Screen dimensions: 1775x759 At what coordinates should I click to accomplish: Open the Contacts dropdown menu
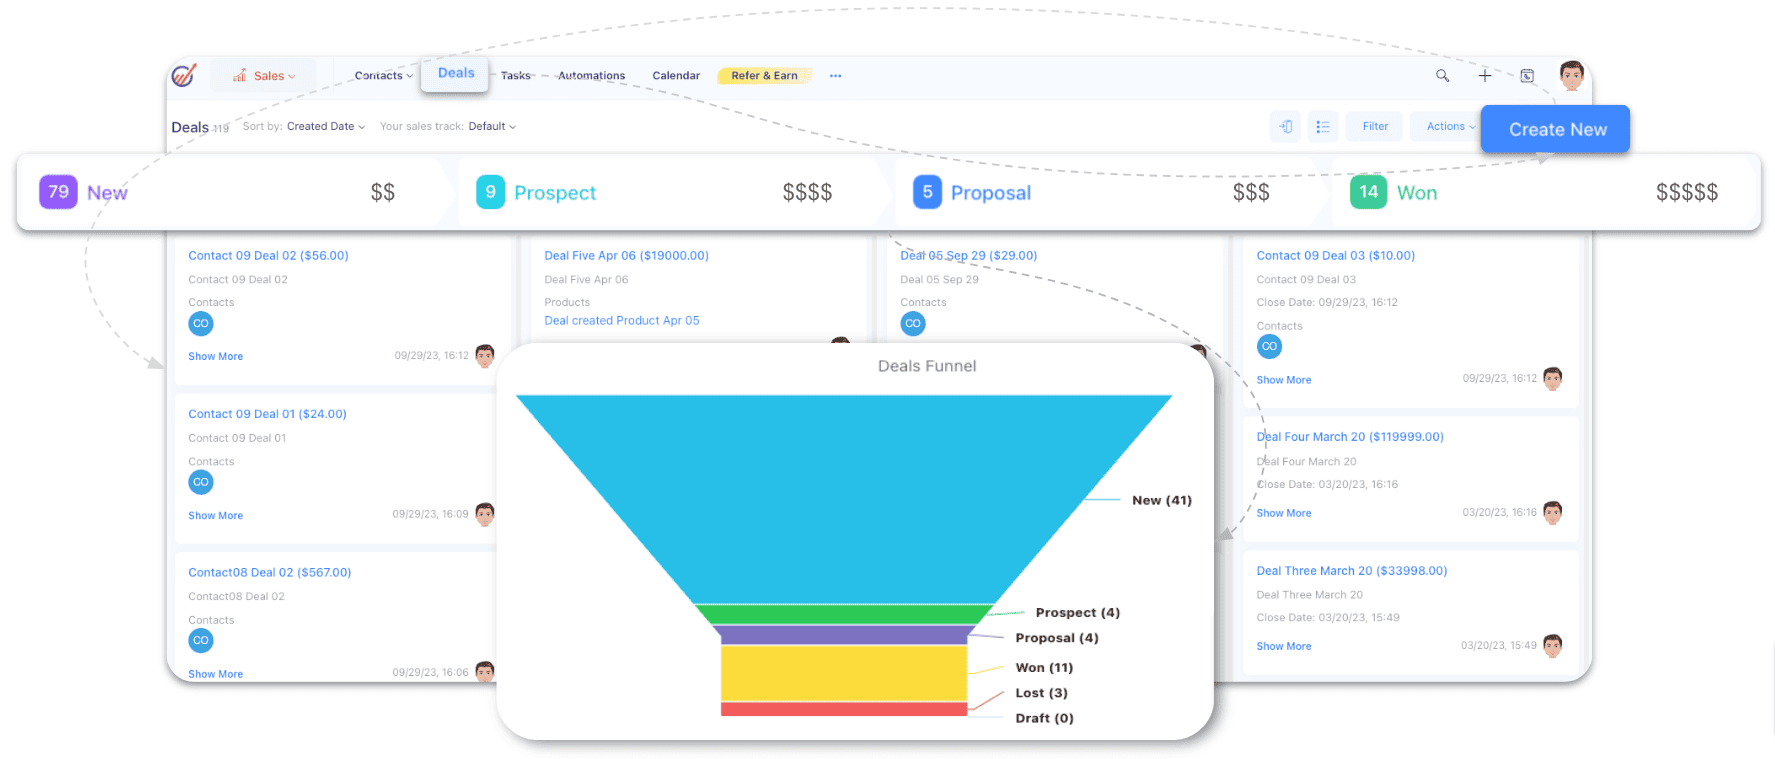383,76
